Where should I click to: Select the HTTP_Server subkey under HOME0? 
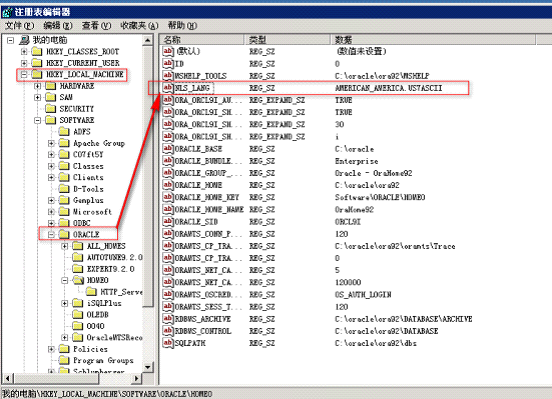tap(121, 292)
